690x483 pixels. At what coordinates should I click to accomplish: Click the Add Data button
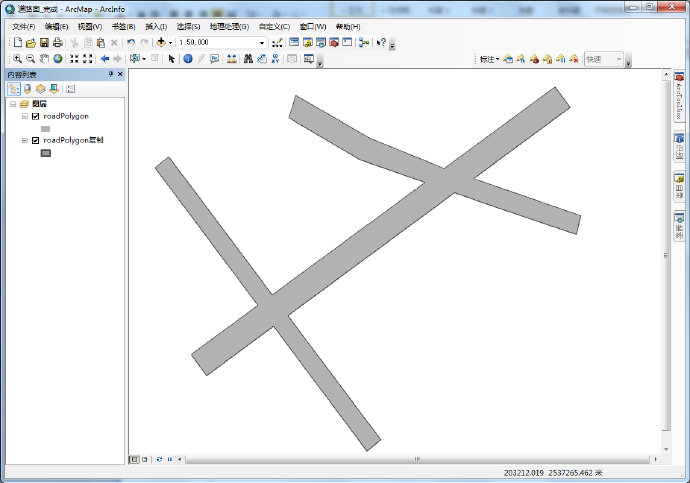(x=161, y=42)
